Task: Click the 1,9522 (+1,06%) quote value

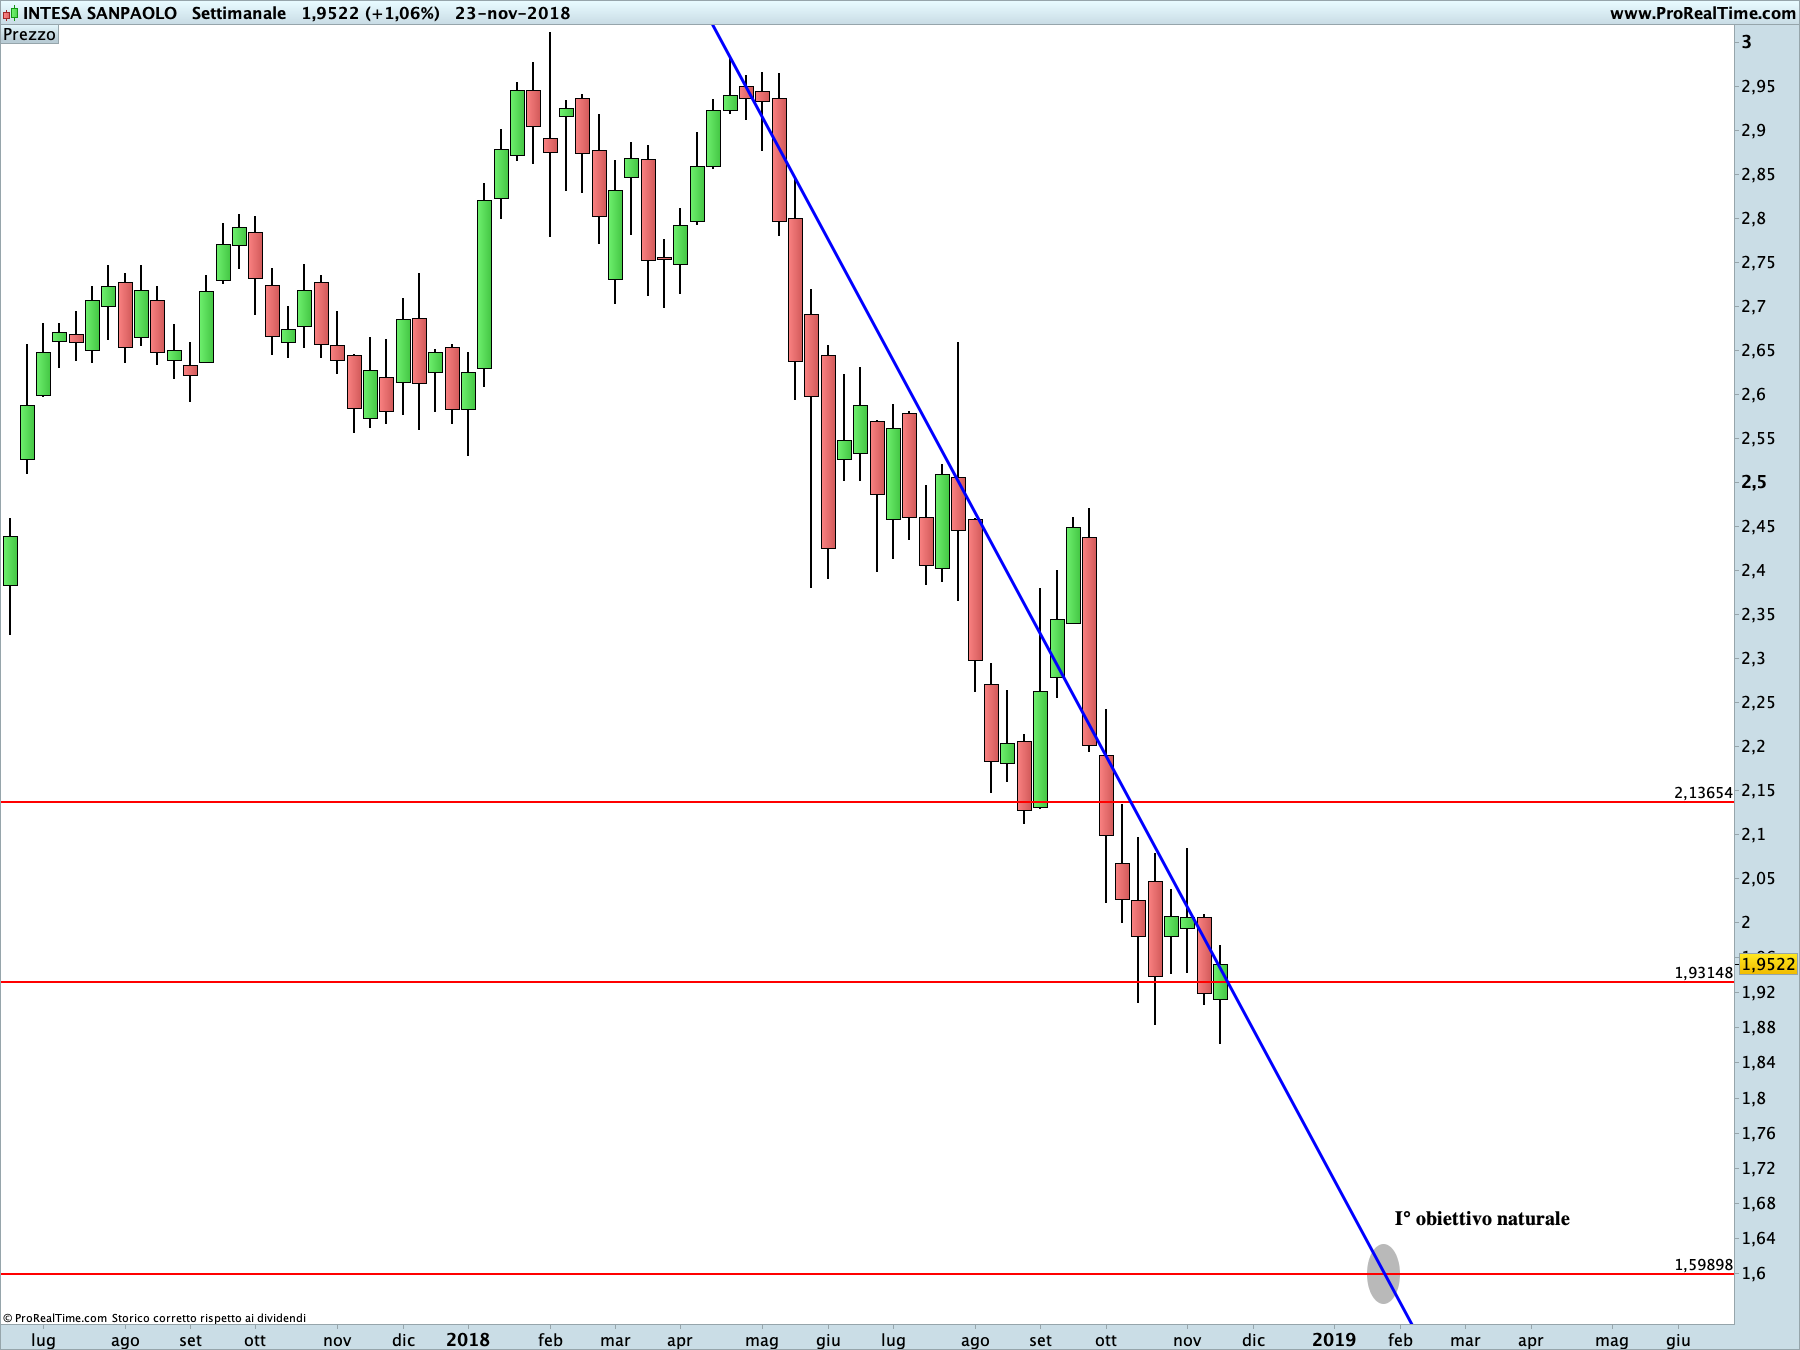Action: coord(371,13)
